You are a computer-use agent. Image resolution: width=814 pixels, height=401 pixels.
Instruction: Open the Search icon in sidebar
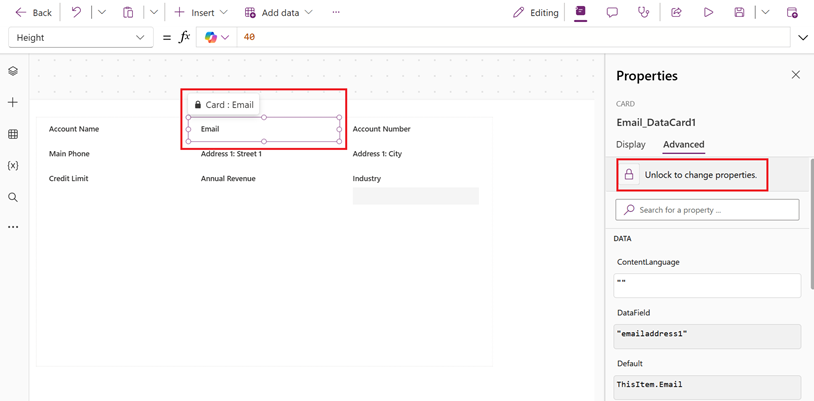pos(13,197)
